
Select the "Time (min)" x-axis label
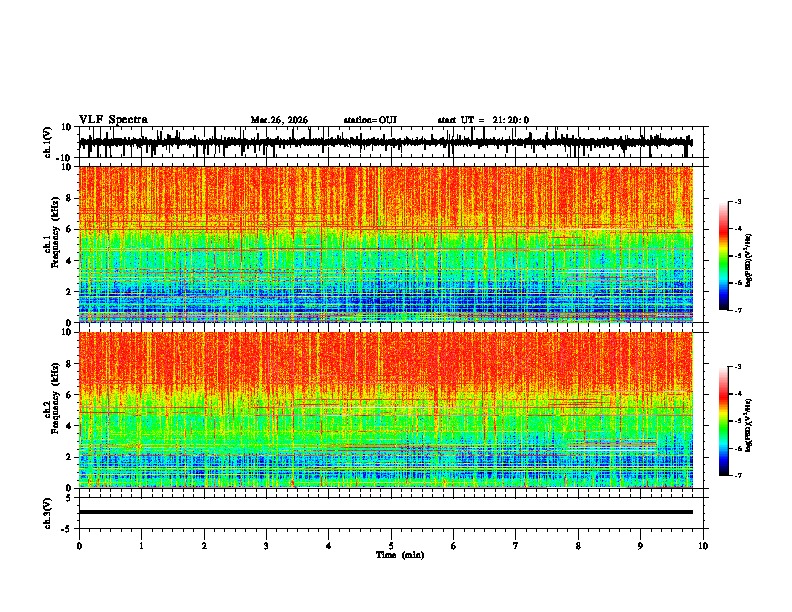(x=400, y=555)
